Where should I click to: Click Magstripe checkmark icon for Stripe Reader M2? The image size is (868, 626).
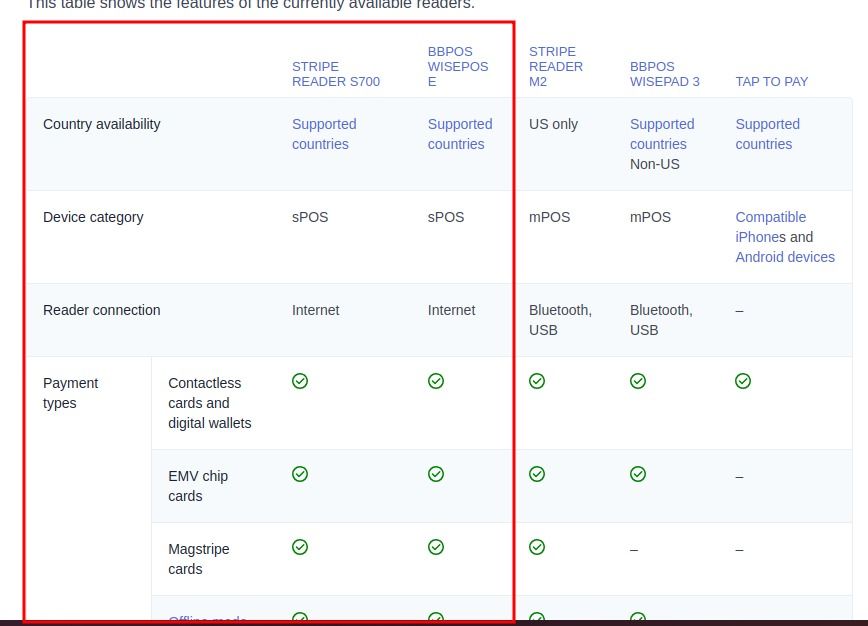coord(537,547)
